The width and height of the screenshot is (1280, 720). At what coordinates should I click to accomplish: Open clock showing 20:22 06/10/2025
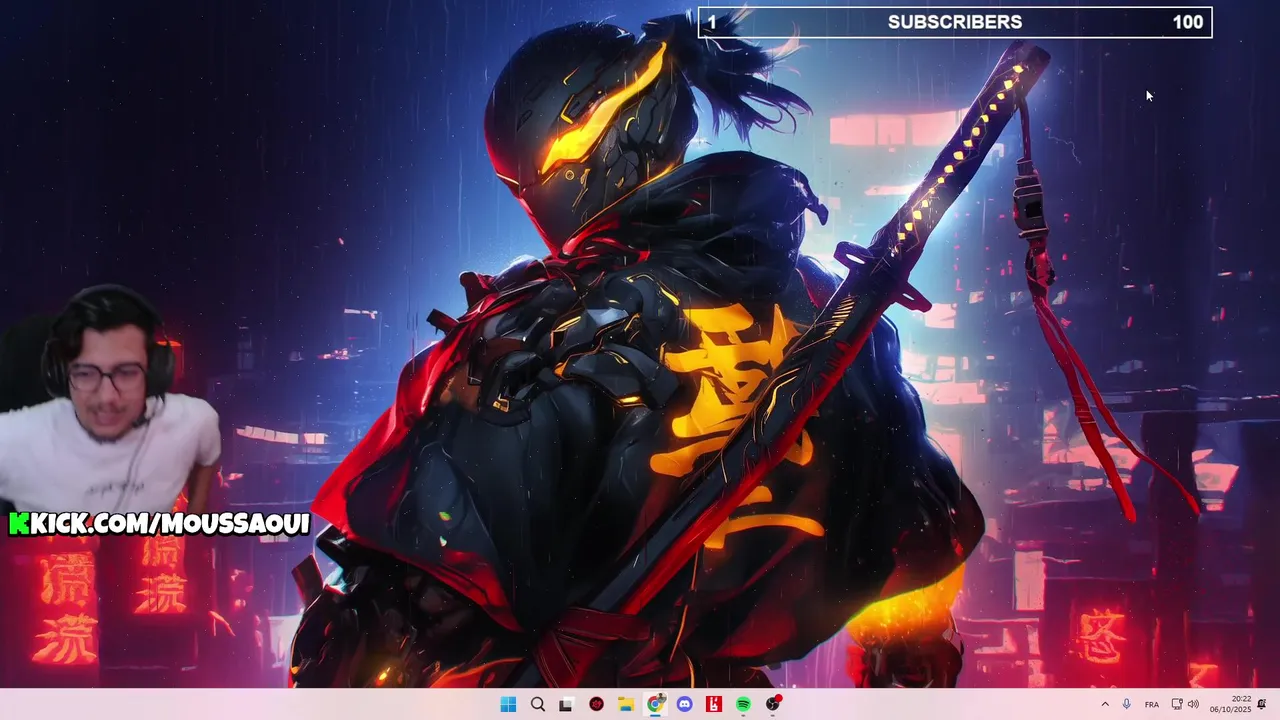[x=1230, y=704]
